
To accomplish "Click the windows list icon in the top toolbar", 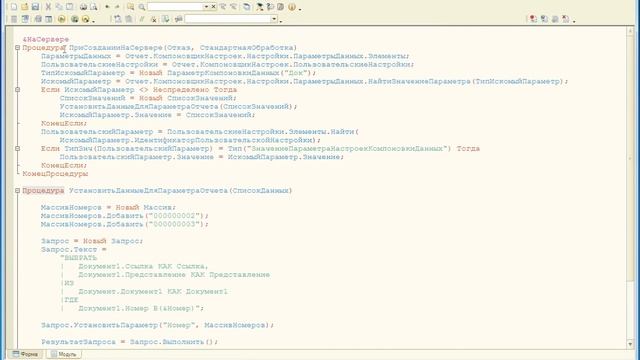I will tap(247, 7).
